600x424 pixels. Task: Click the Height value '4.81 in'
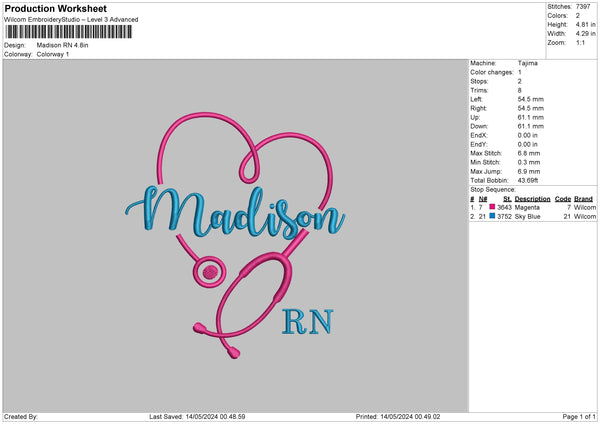585,24
